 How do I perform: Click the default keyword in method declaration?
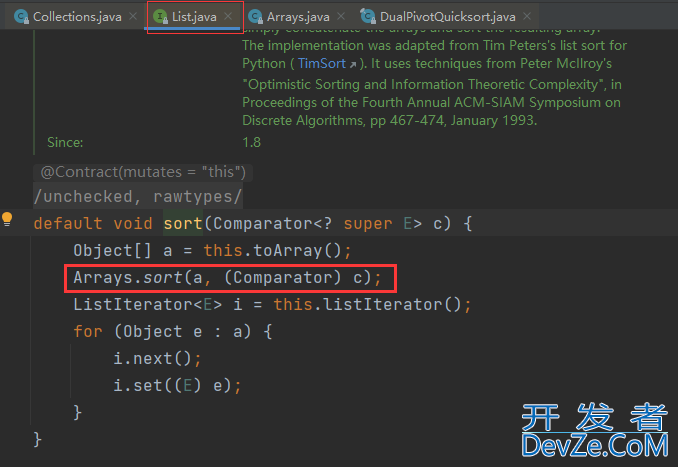click(x=68, y=223)
